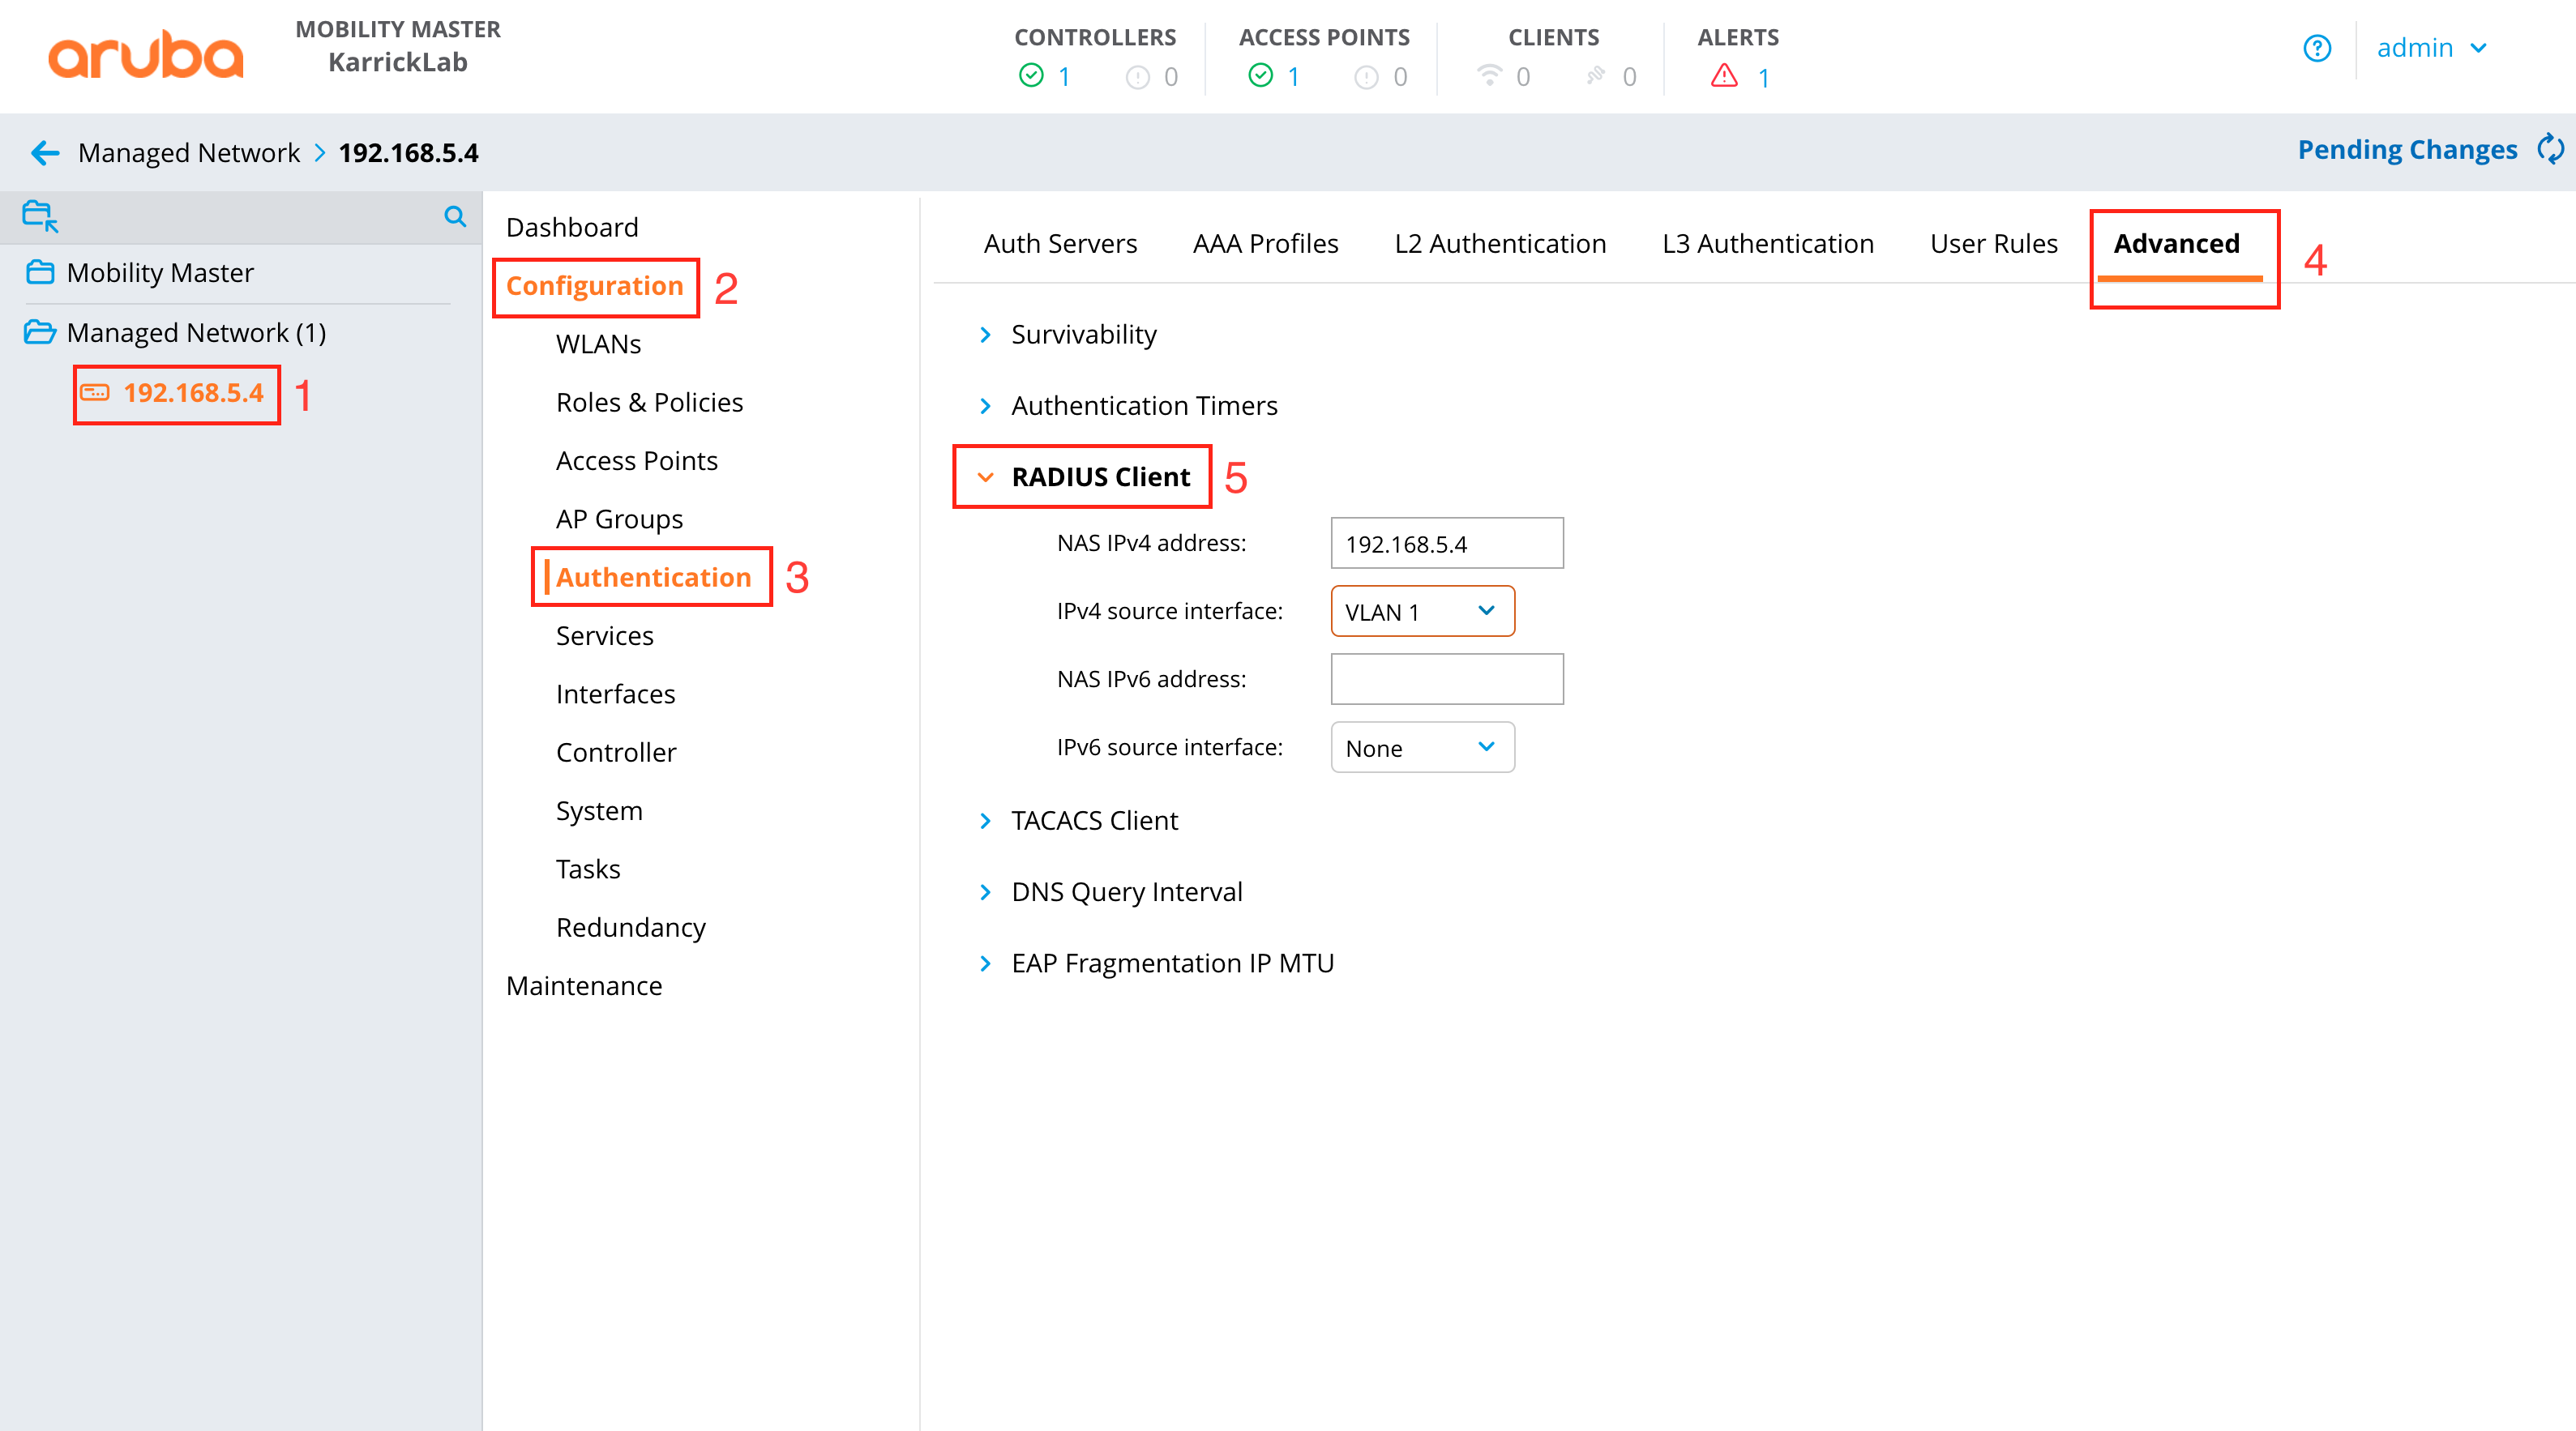
Task: Switch to the L2 Authentication tab
Action: (1499, 243)
